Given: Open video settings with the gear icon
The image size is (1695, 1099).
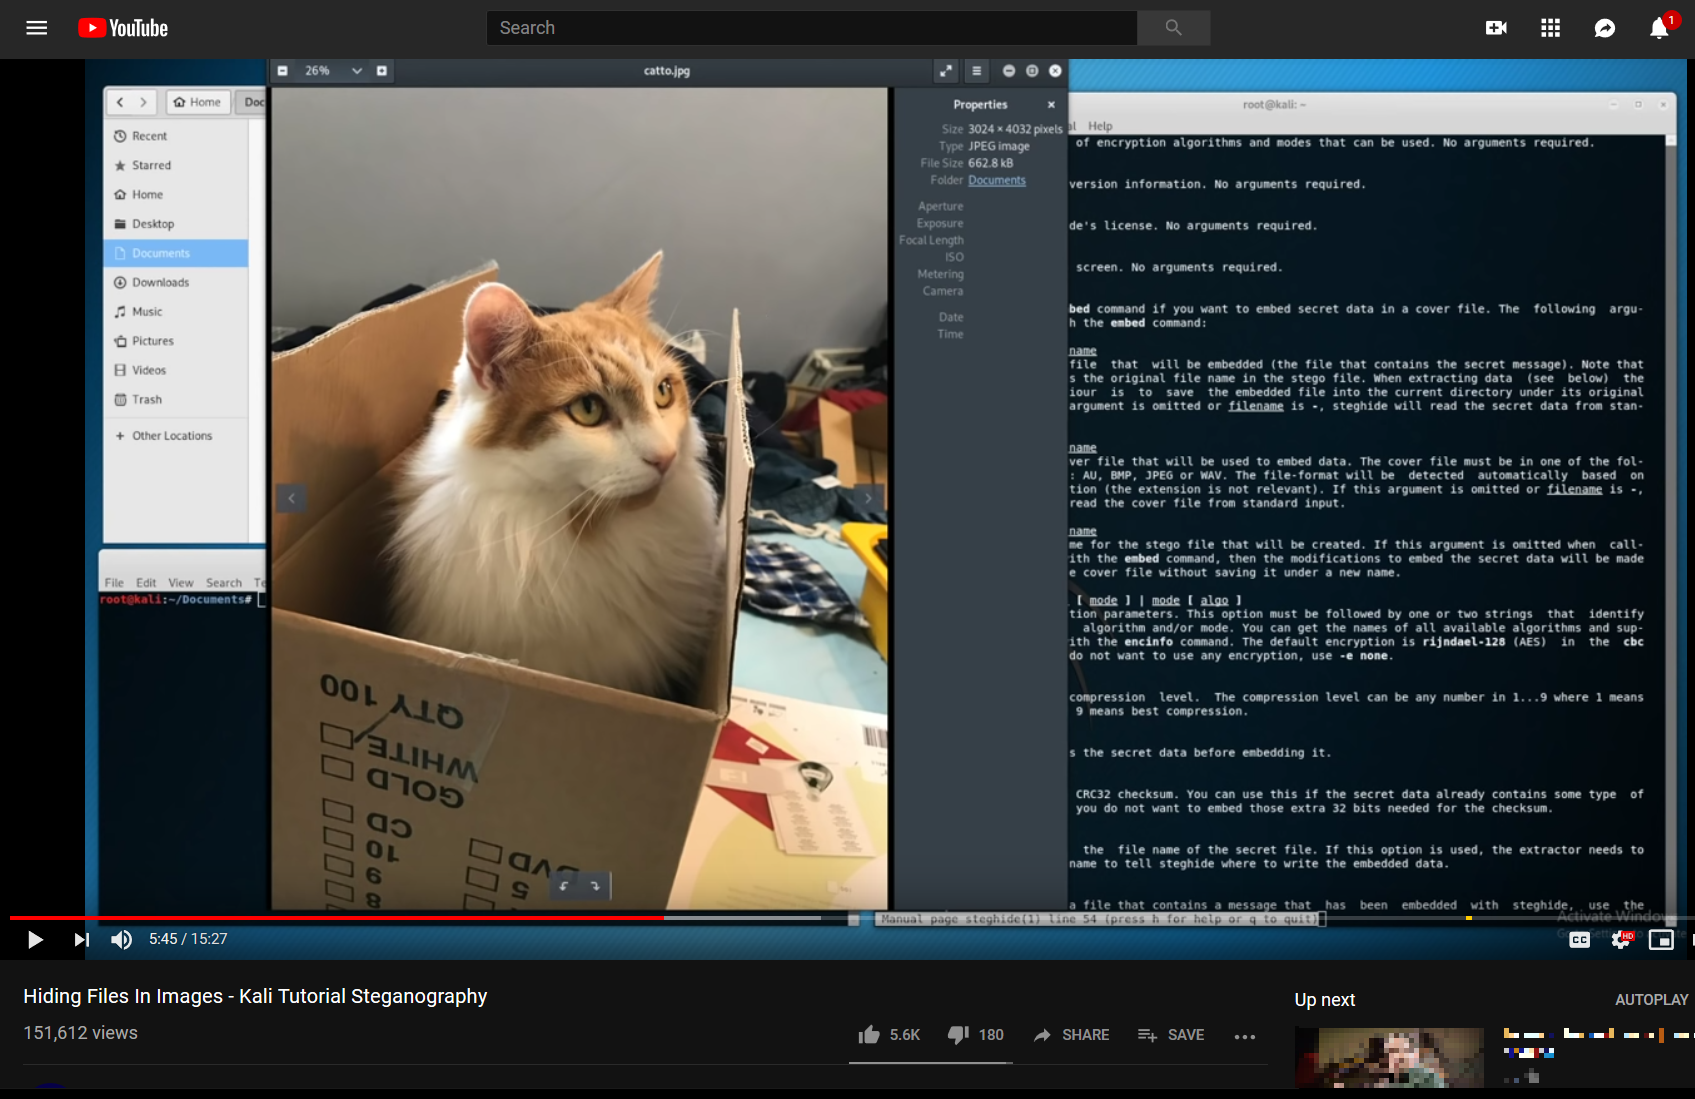Looking at the screenshot, I should point(1620,940).
